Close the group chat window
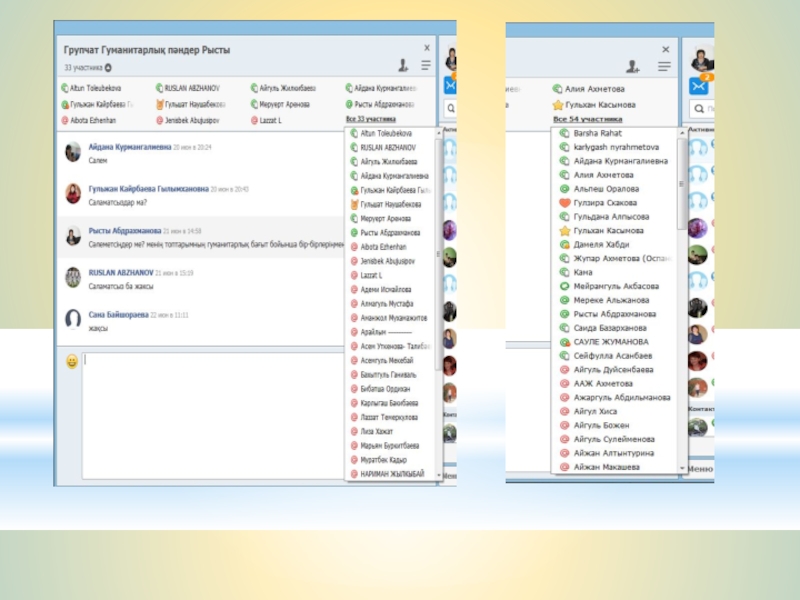 click(x=427, y=47)
